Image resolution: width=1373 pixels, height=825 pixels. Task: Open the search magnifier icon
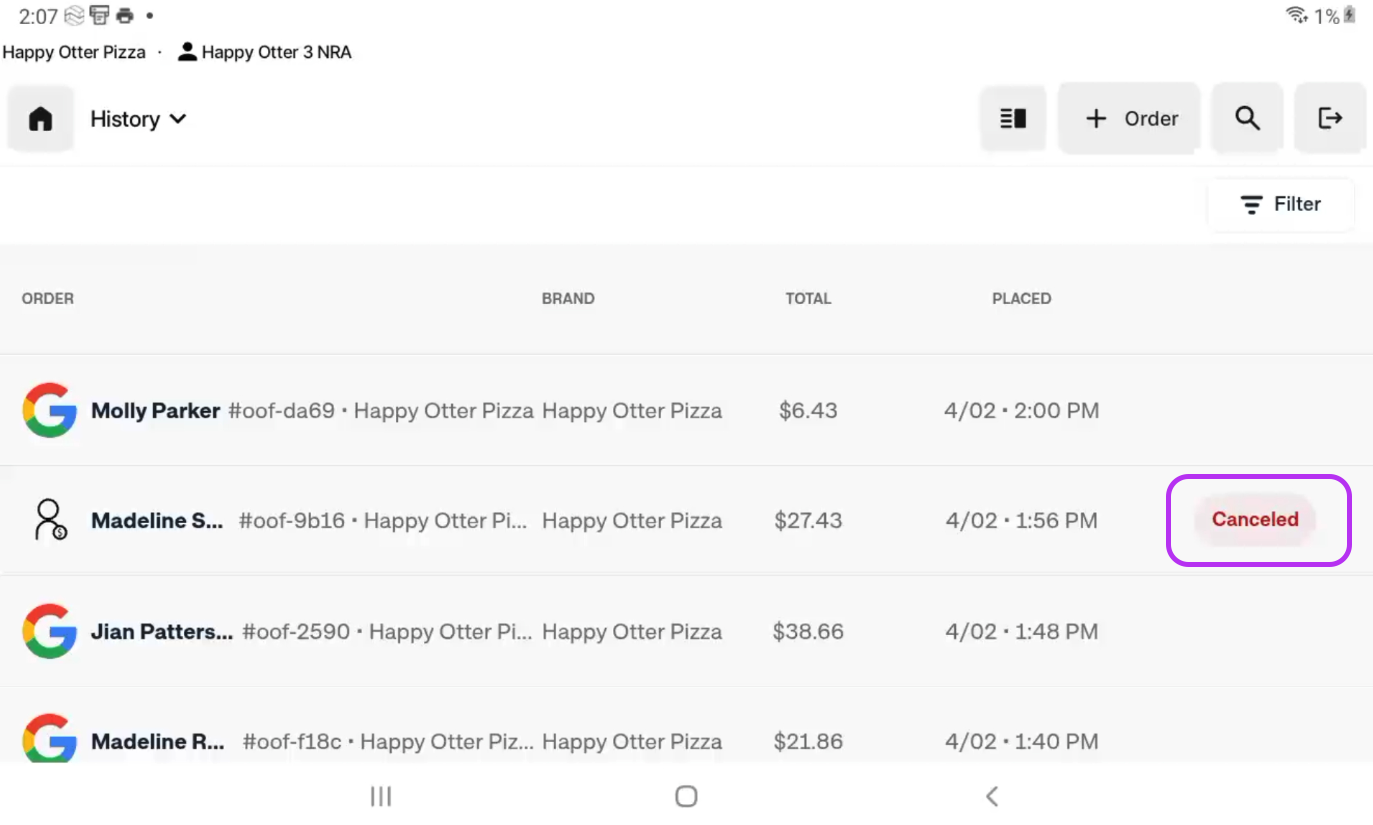pyautogui.click(x=1247, y=119)
